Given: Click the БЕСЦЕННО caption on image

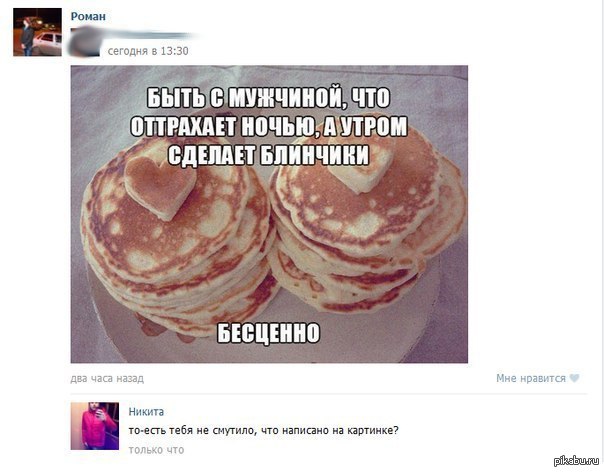Looking at the screenshot, I should pyautogui.click(x=268, y=333).
